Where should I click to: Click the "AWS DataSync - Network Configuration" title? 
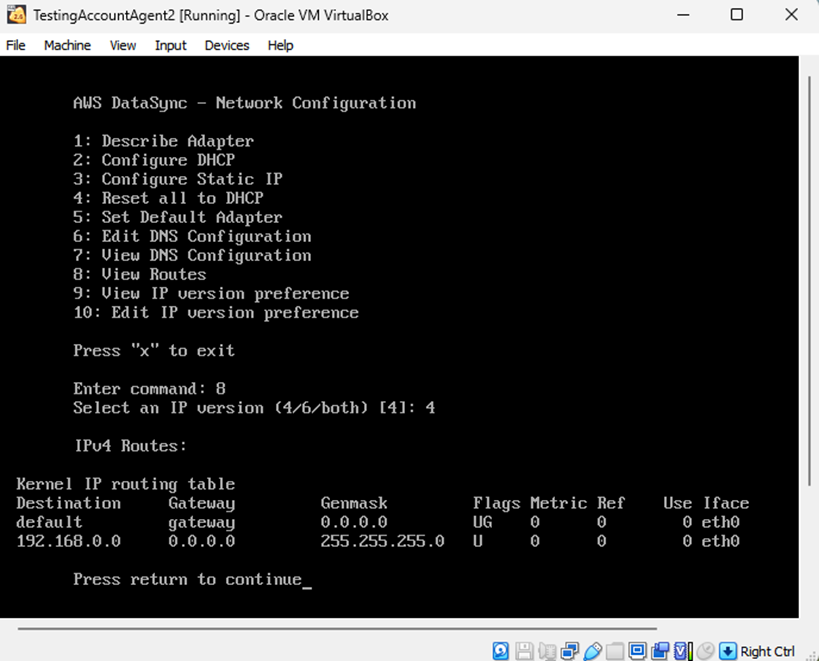(x=244, y=103)
